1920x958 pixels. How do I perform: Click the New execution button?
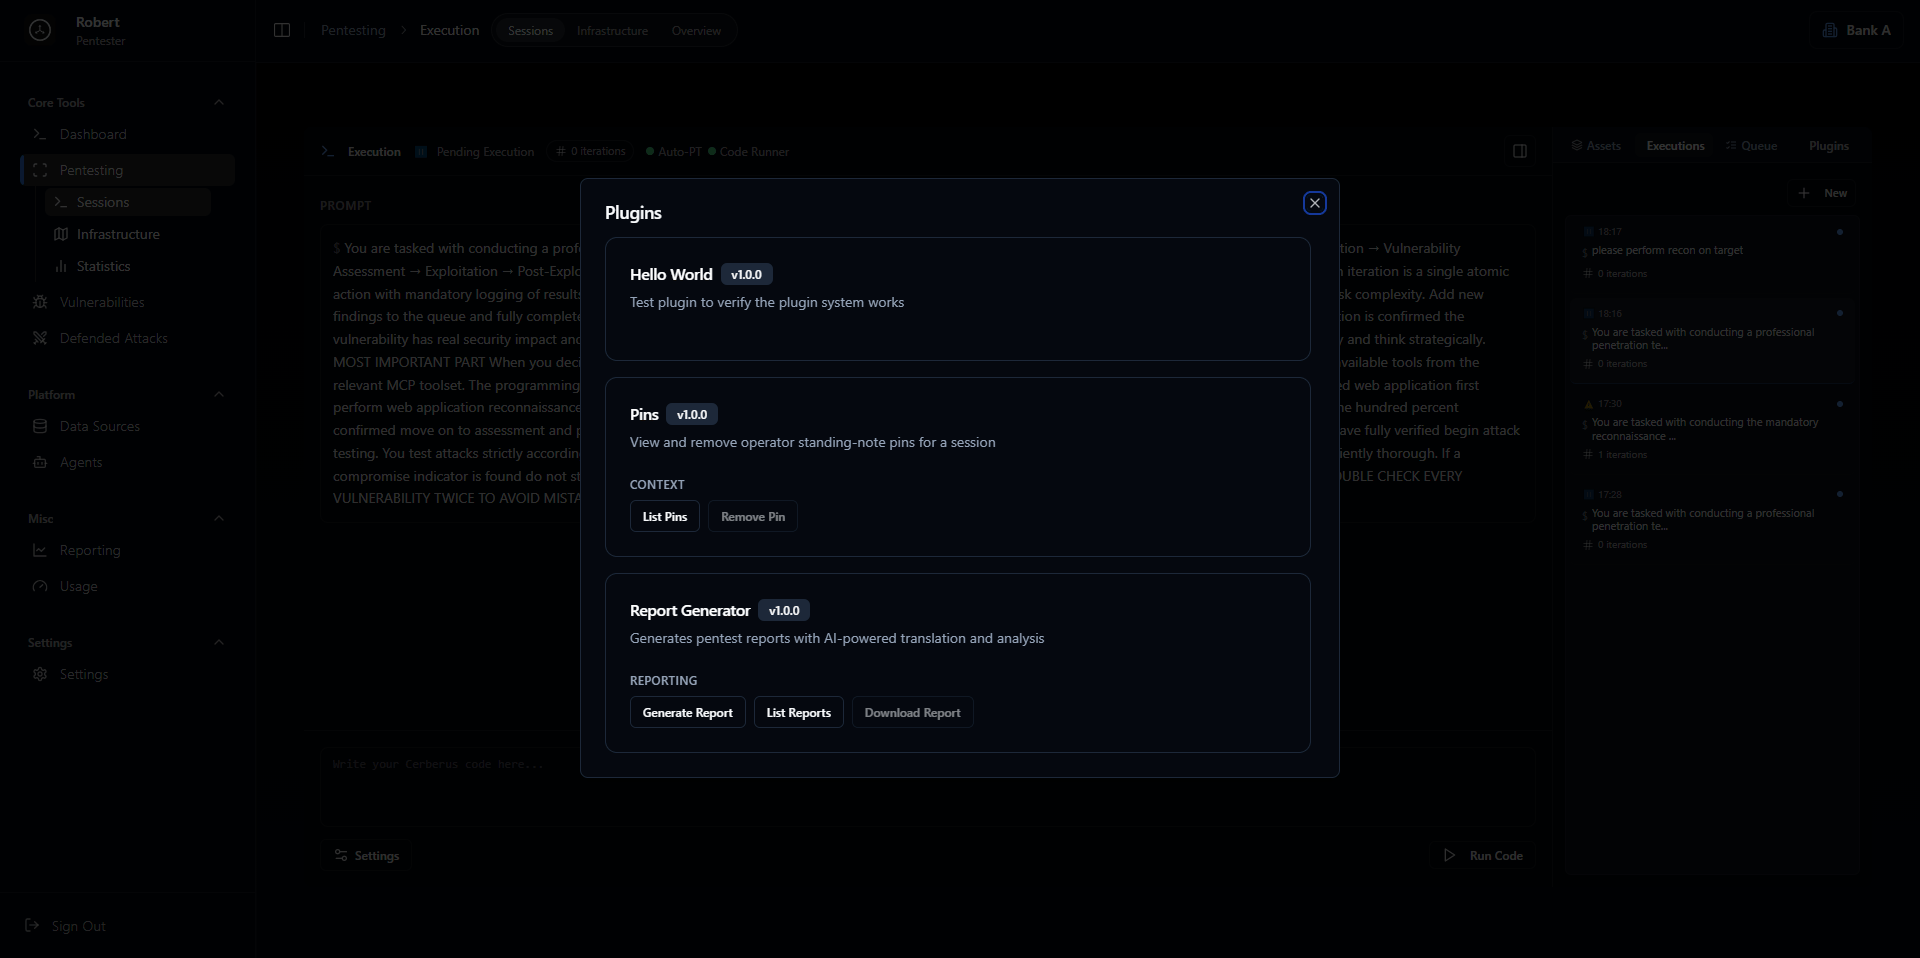pyautogui.click(x=1823, y=193)
